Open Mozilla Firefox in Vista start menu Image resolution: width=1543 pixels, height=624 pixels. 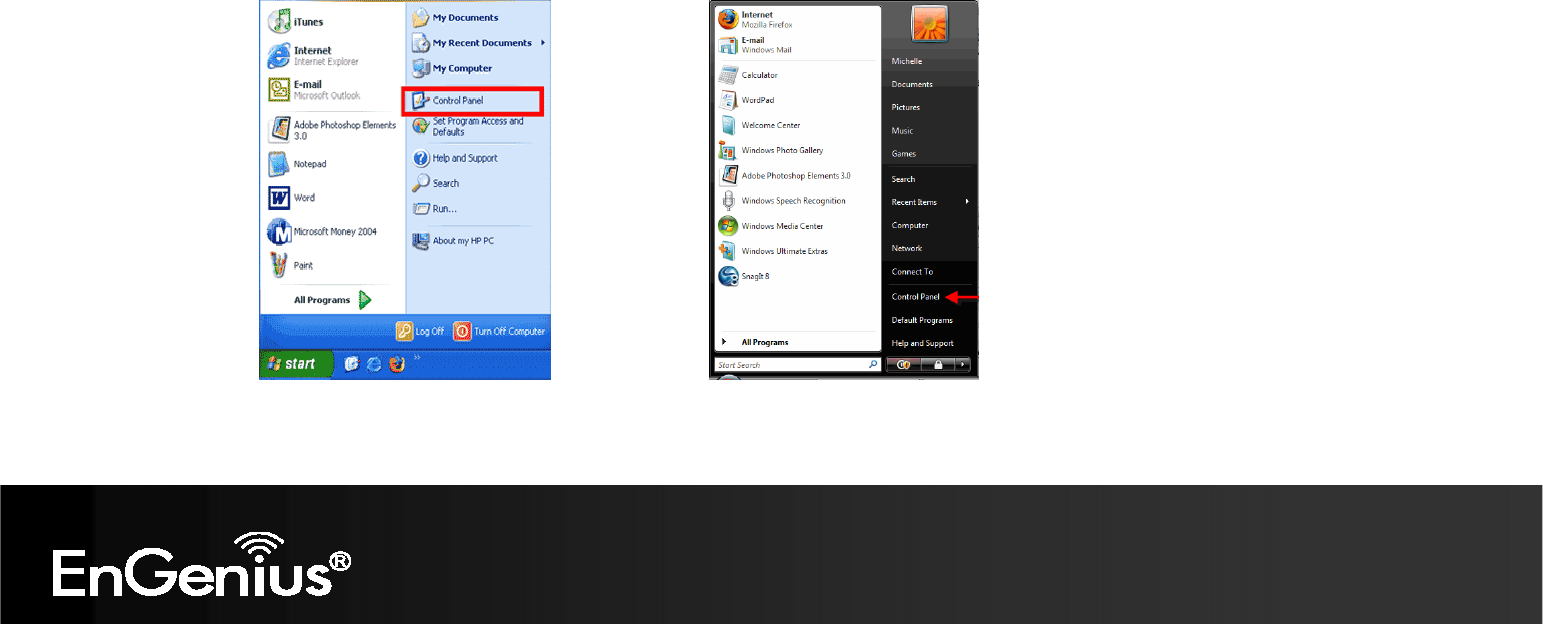757,19
